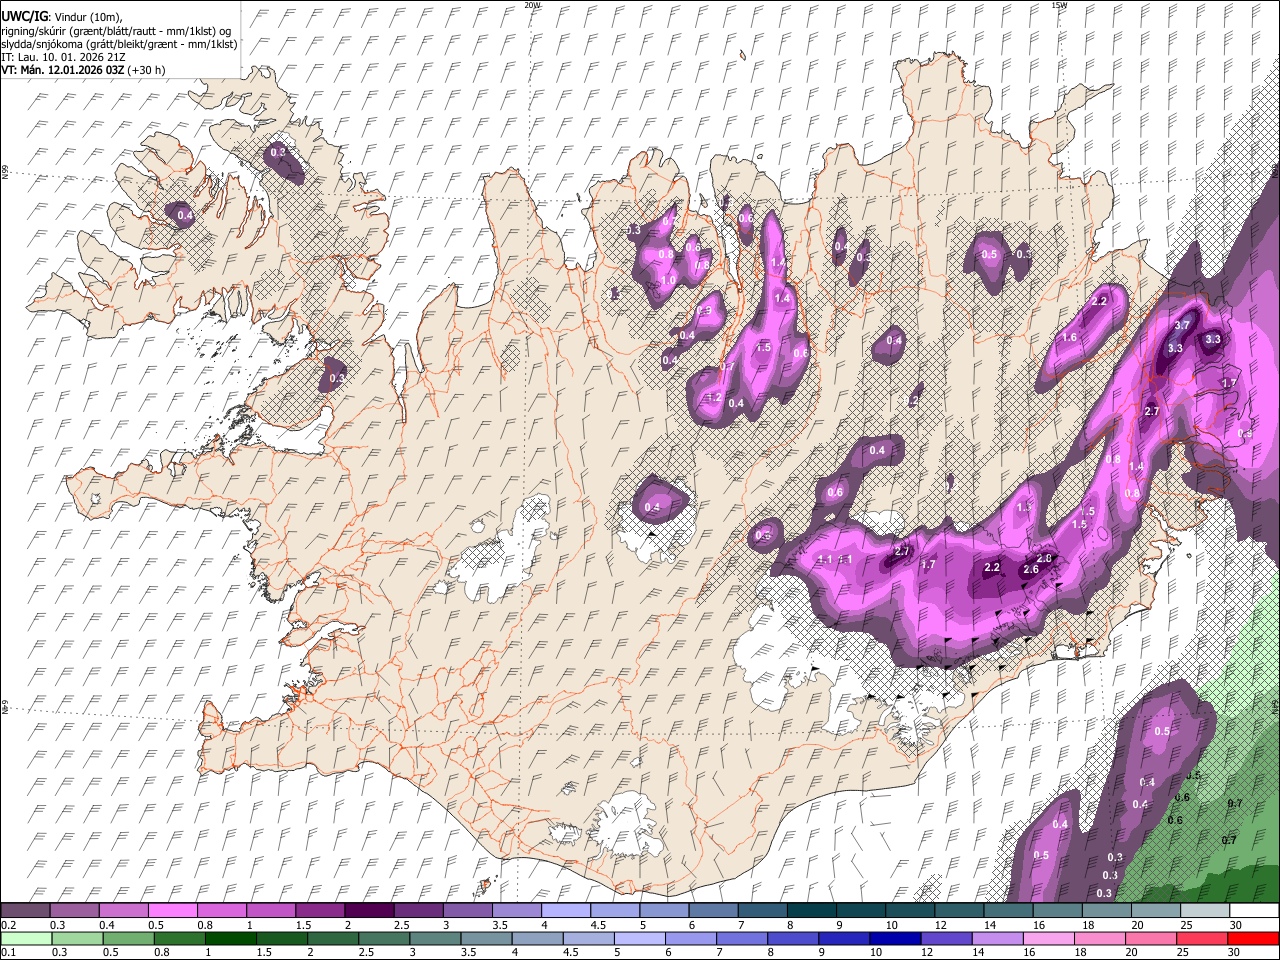1280x960 pixels.
Task: Click the 'slydda/snjókoma' legend description line
Action: pos(119,44)
